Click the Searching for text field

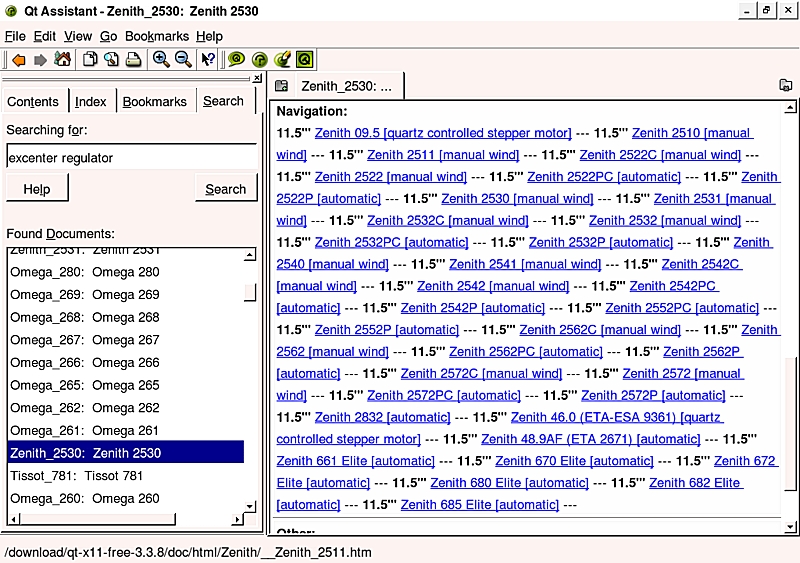[131, 158]
